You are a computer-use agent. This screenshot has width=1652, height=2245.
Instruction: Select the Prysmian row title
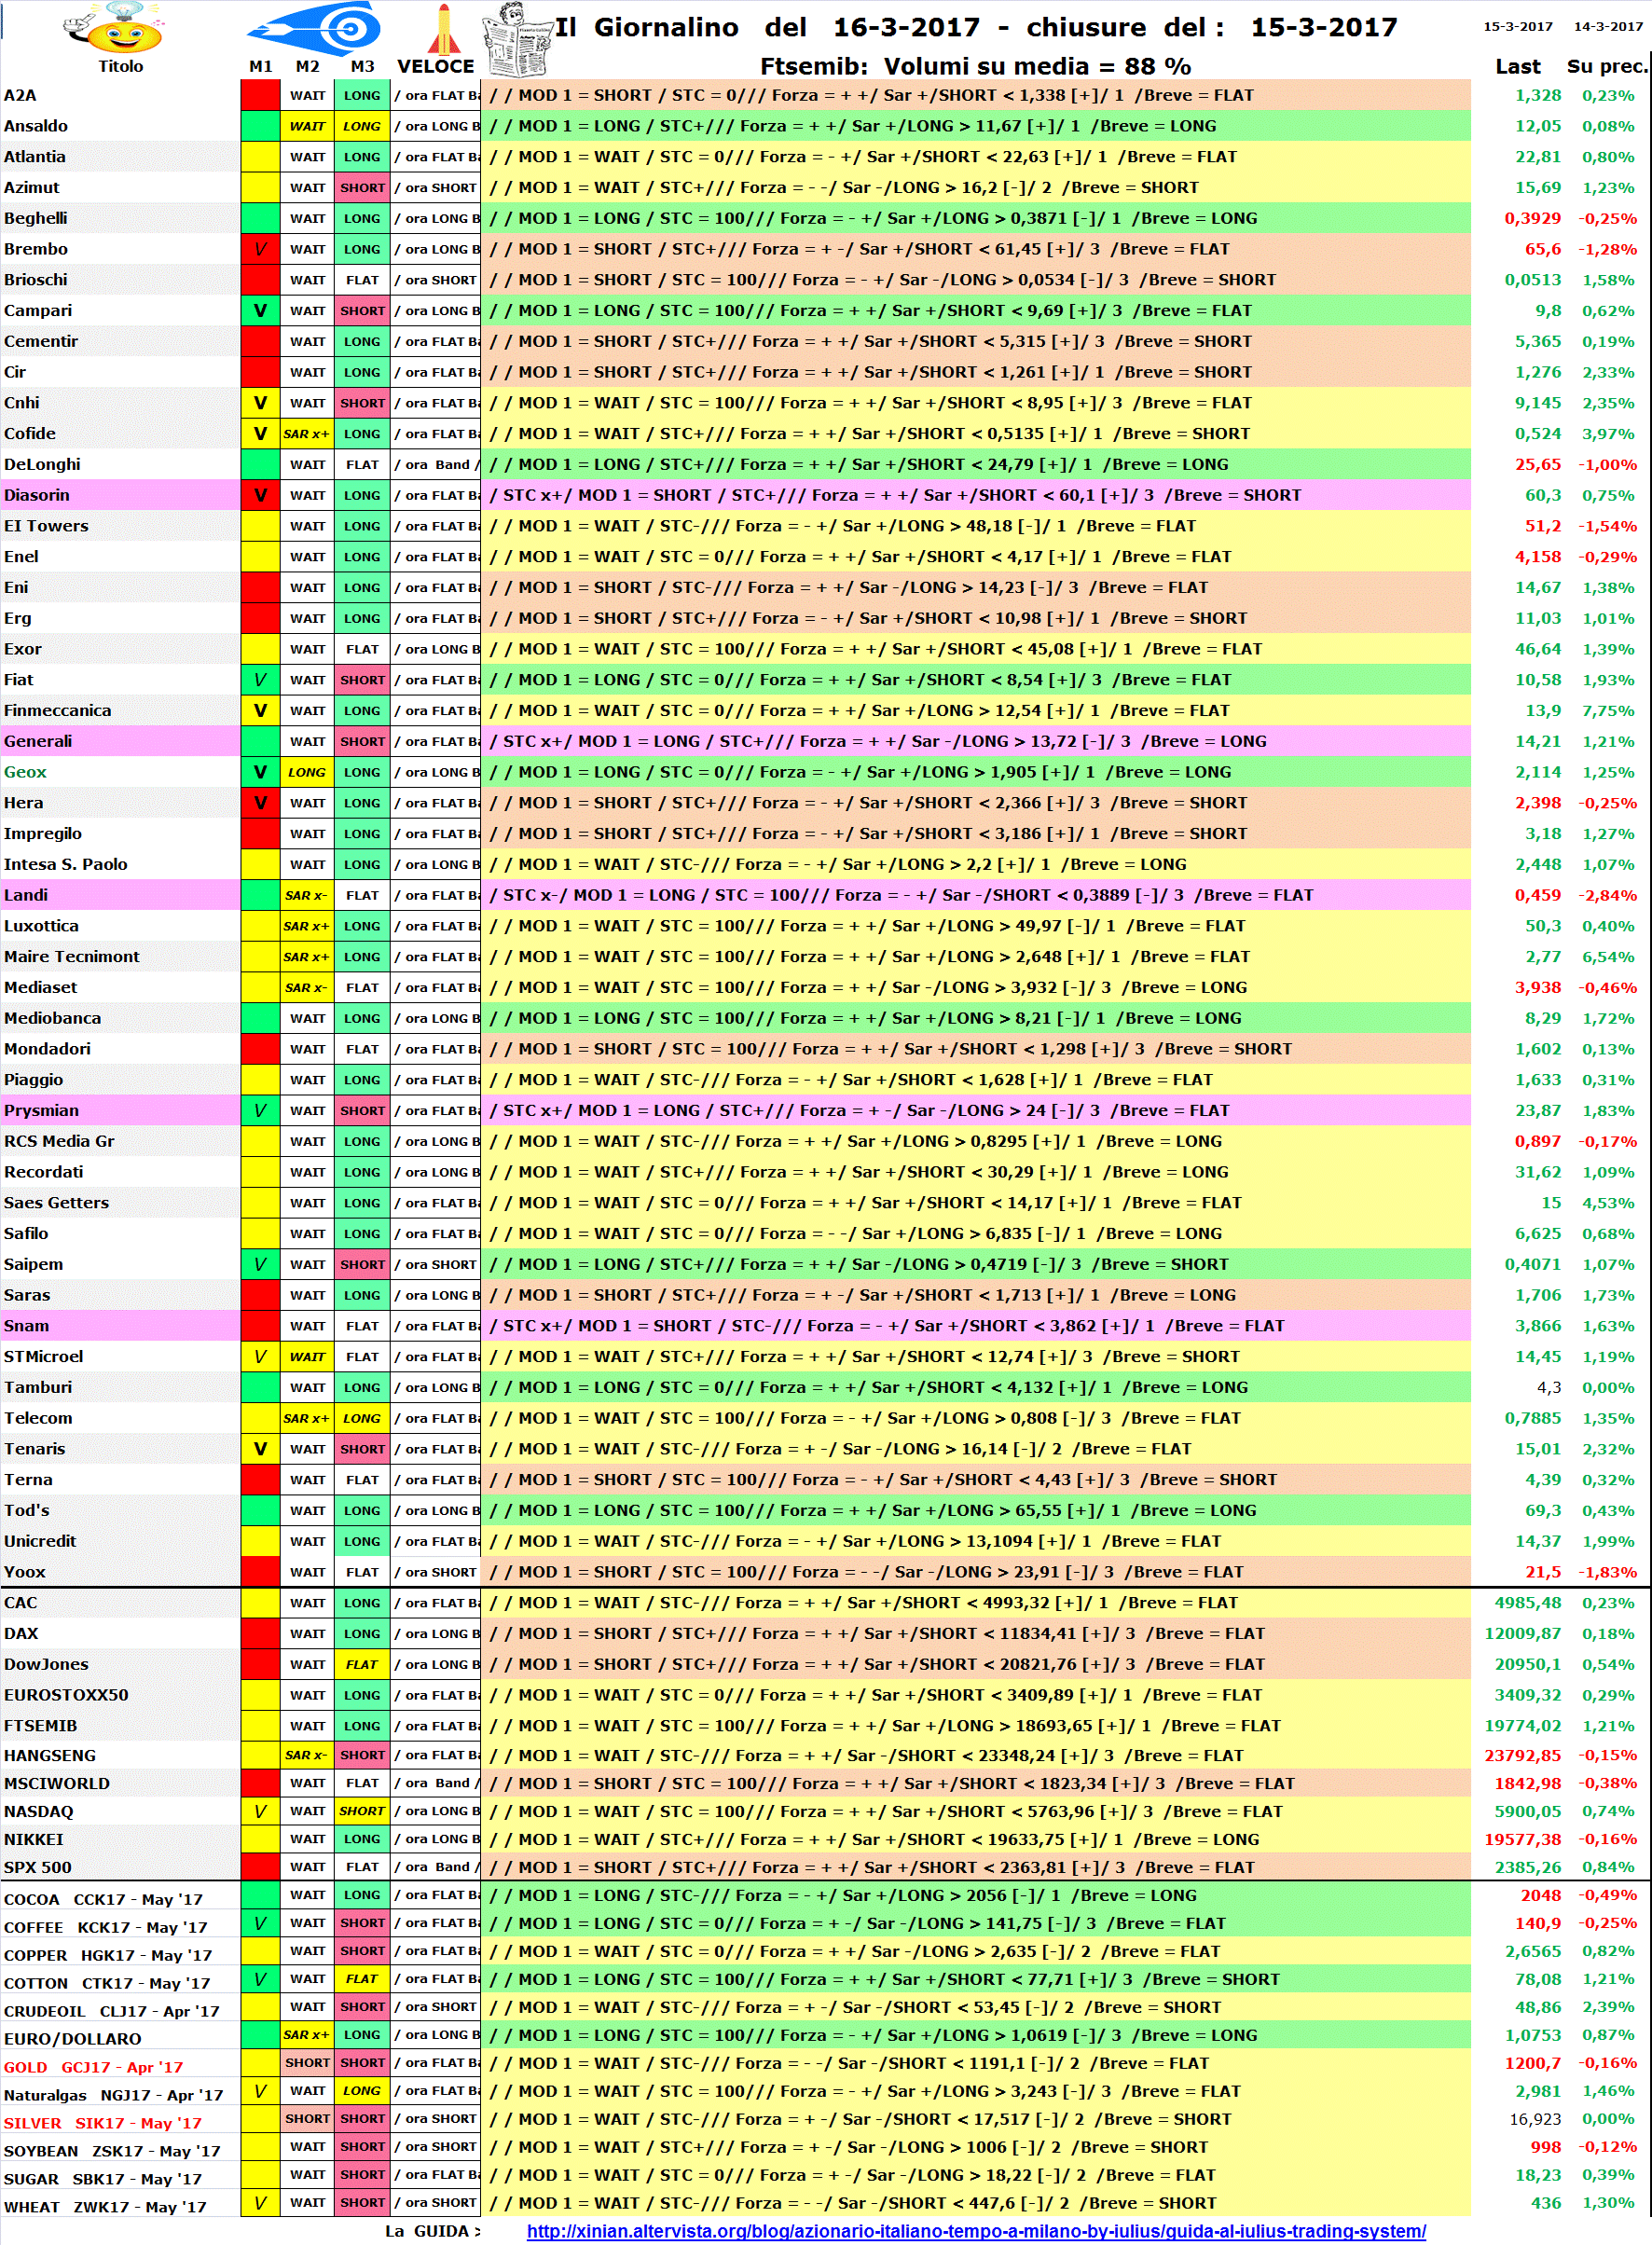(41, 1110)
